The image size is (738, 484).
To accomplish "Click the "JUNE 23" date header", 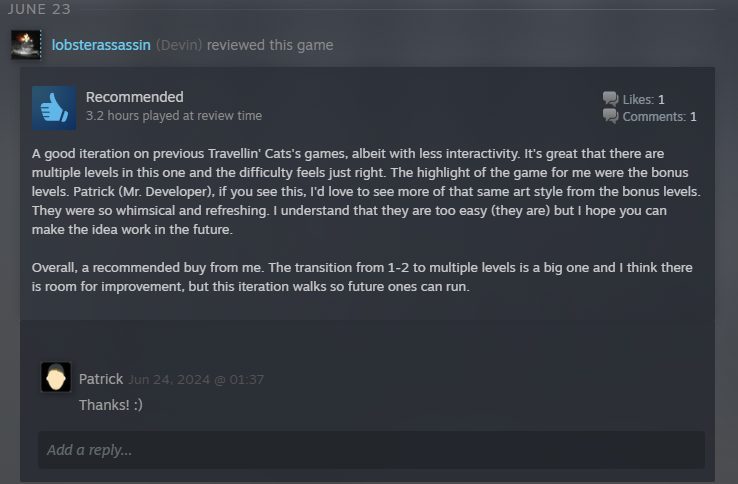I will click(x=42, y=9).
